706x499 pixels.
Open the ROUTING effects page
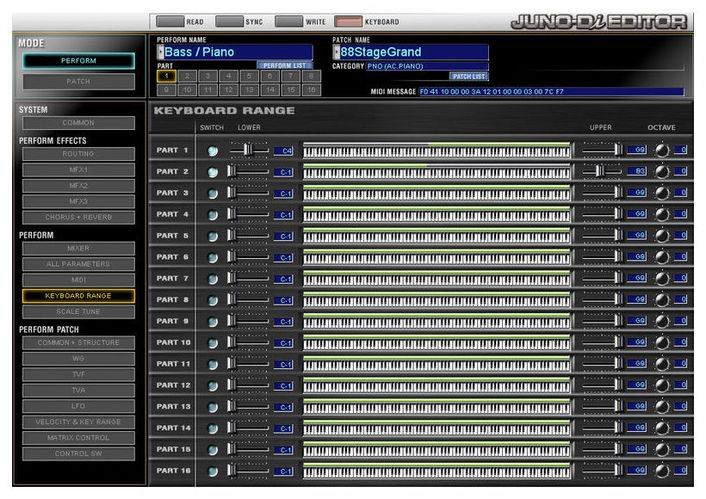pyautogui.click(x=79, y=154)
